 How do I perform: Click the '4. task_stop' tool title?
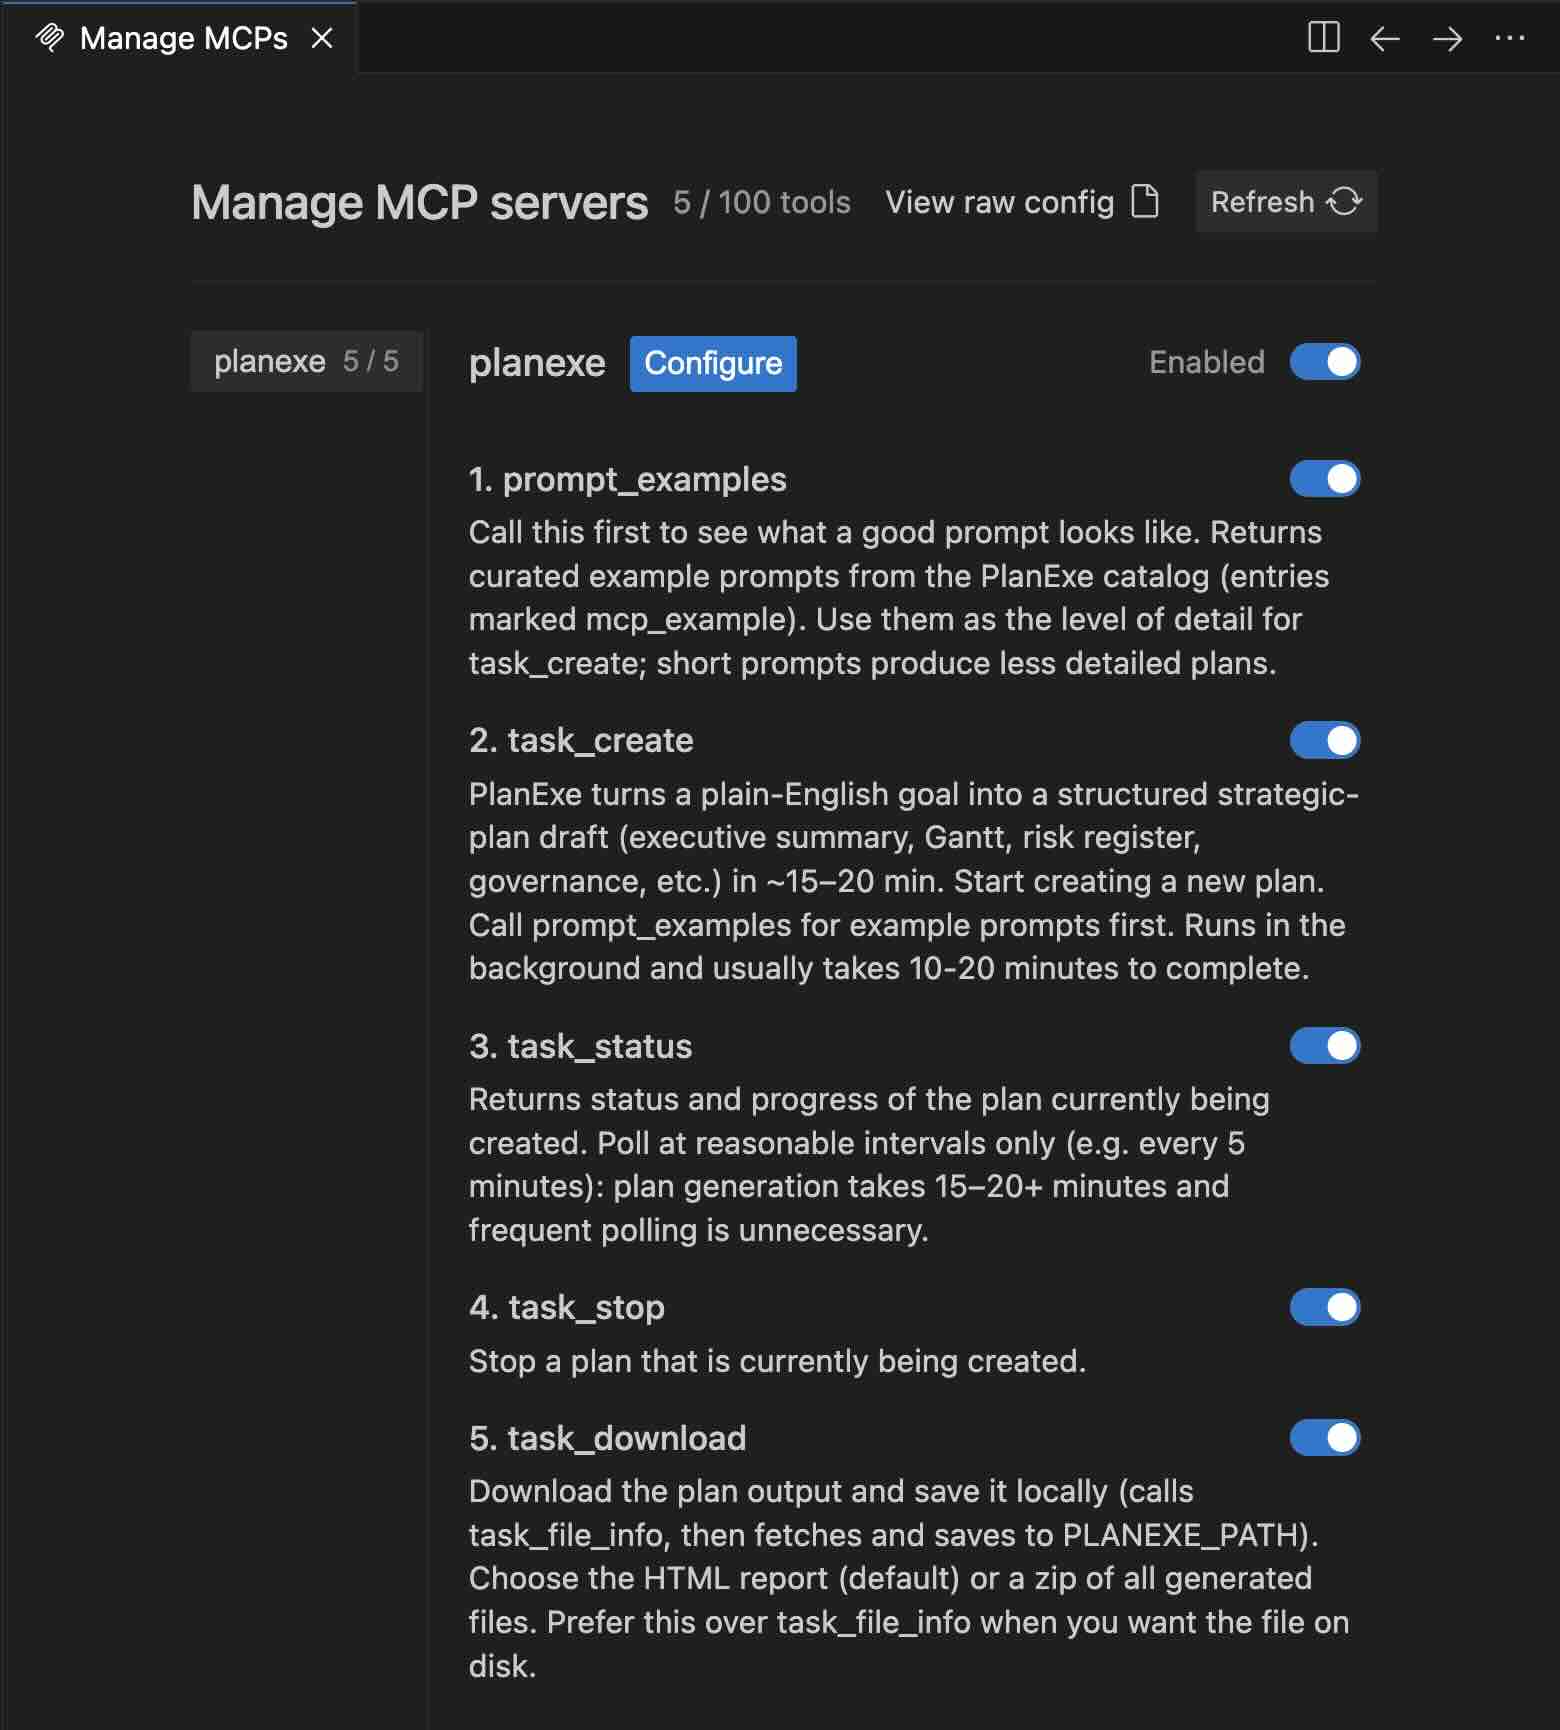(x=567, y=1308)
